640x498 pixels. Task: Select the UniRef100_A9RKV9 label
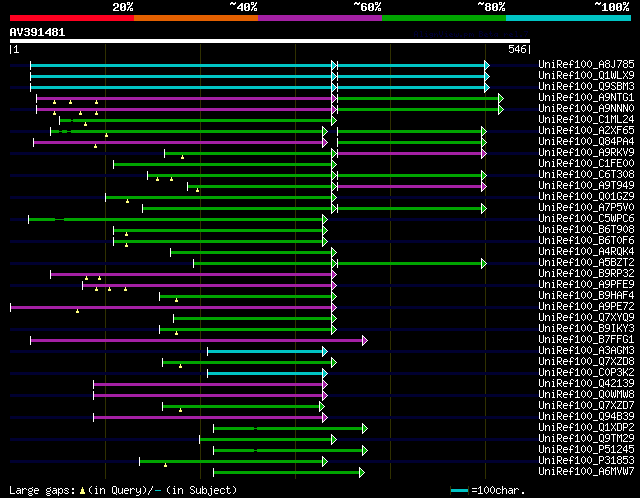pos(586,153)
